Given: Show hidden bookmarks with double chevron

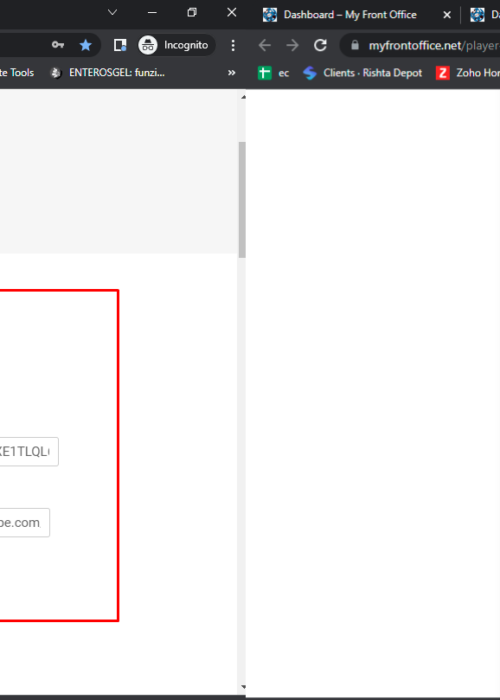Looking at the screenshot, I should point(231,73).
